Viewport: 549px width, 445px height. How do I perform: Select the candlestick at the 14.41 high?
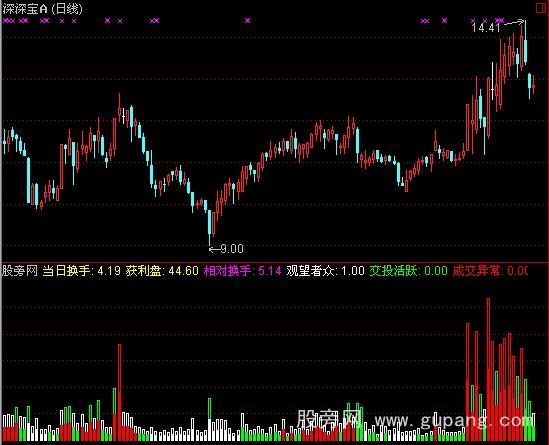tap(525, 43)
